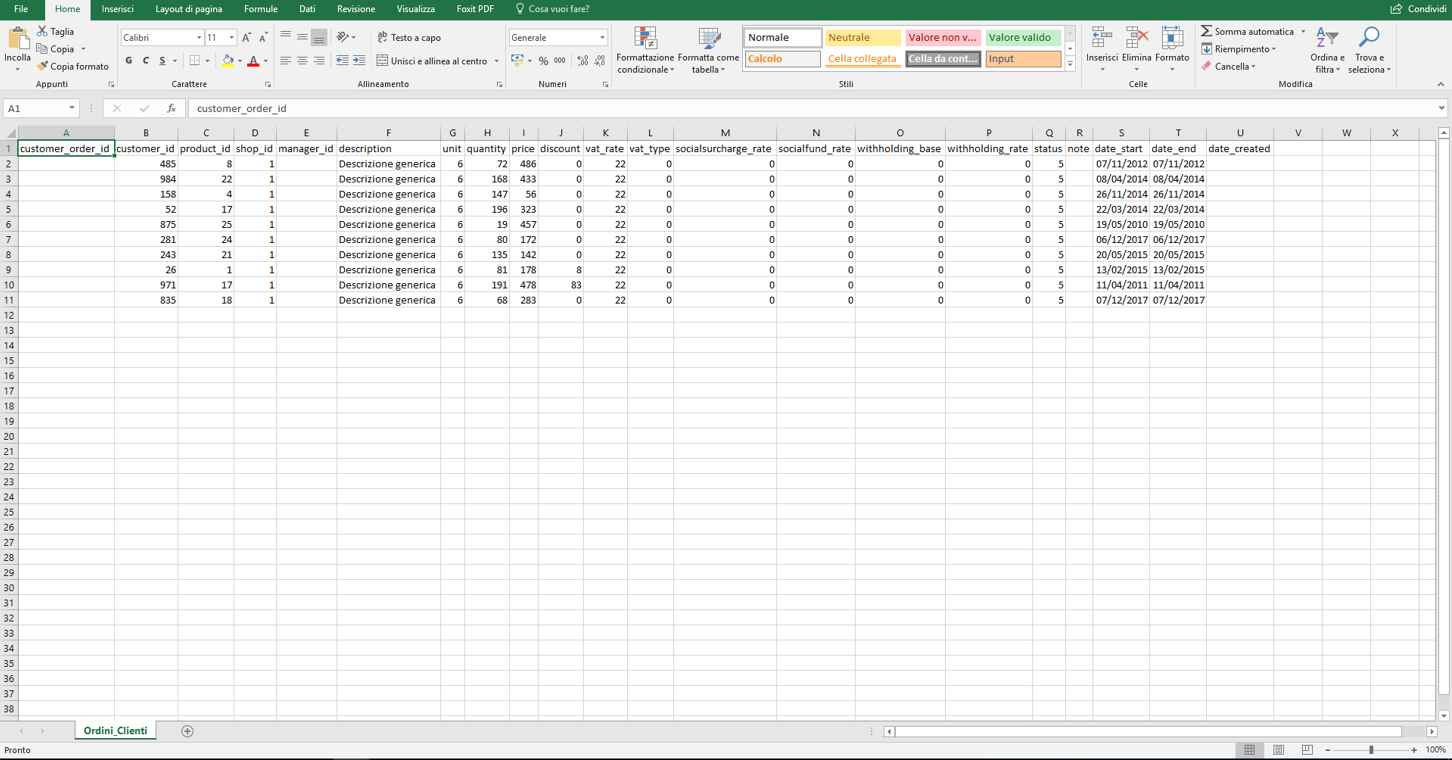This screenshot has width=1452, height=760.
Task: Add a new sheet with plus icon
Action: [x=187, y=731]
